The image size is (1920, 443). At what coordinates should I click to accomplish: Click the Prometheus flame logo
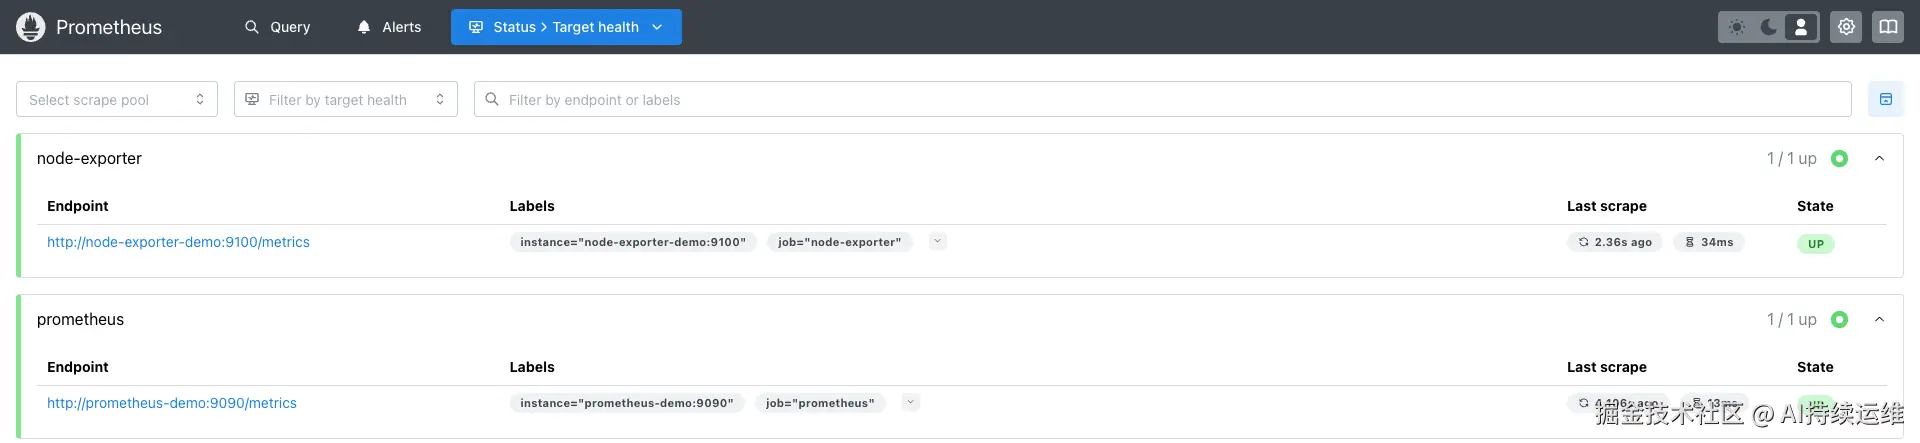tap(31, 27)
